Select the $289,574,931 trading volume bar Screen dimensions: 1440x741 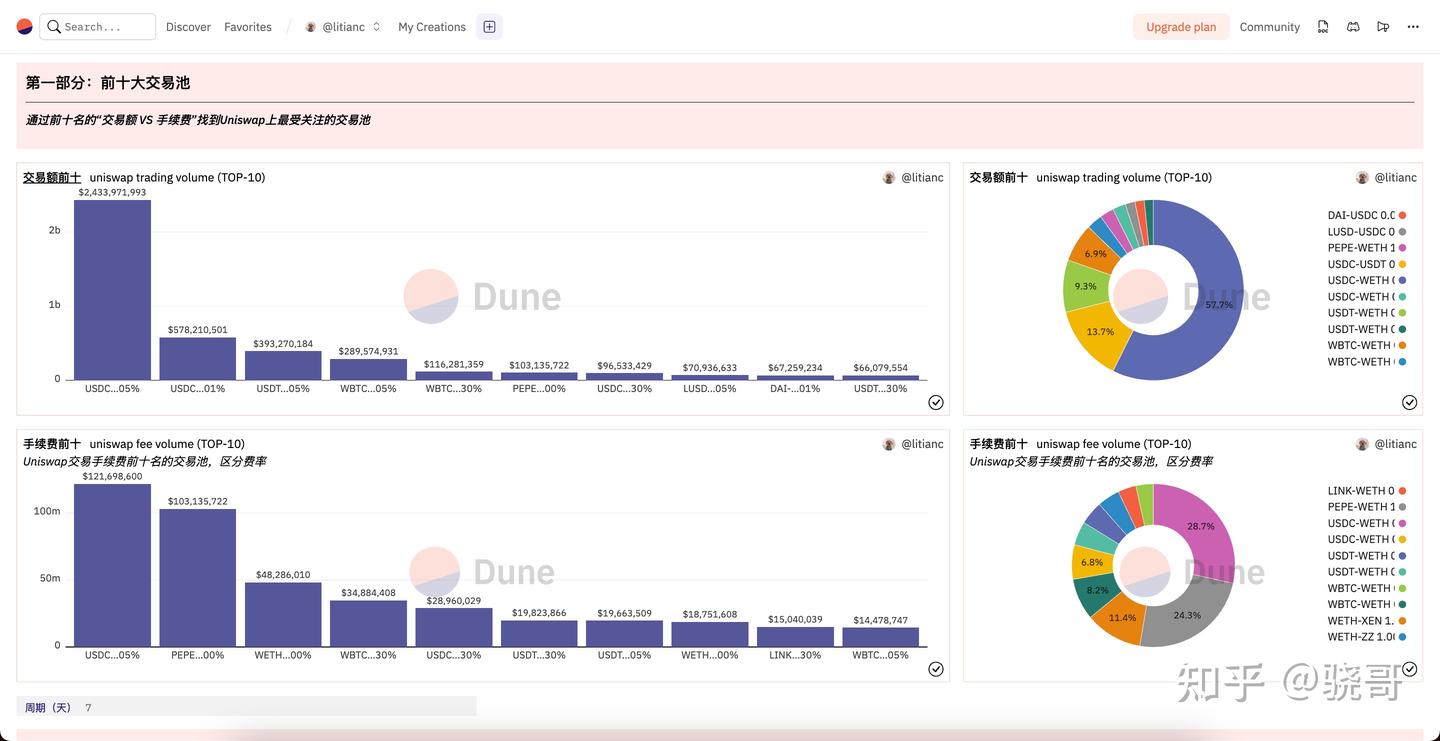[x=368, y=369]
